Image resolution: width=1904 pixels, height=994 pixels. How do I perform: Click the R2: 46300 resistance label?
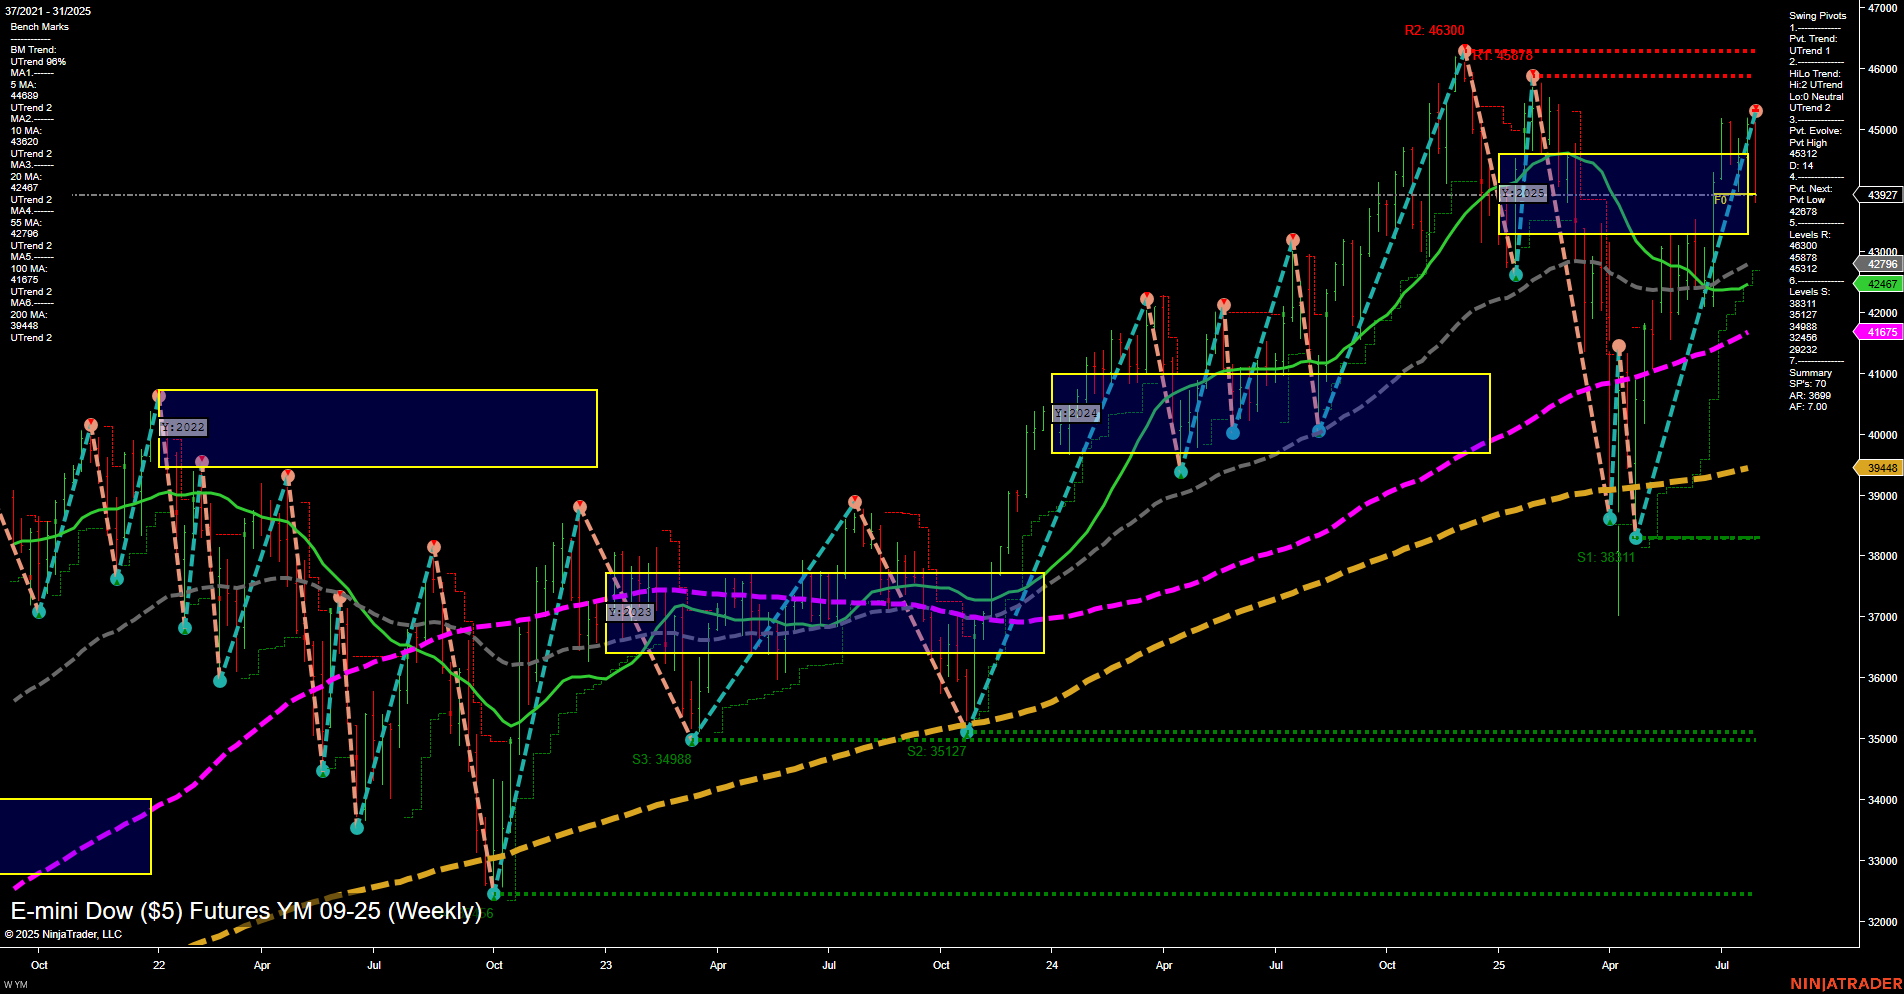pos(1434,31)
